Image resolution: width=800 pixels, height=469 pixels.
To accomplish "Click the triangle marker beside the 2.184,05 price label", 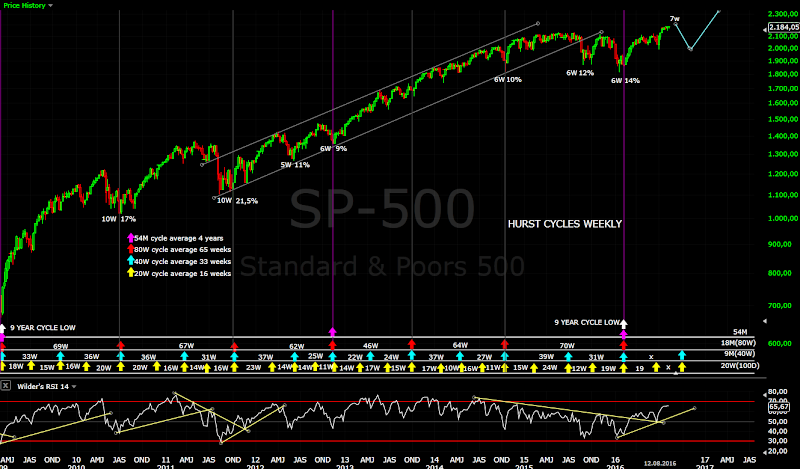I will (x=764, y=30).
